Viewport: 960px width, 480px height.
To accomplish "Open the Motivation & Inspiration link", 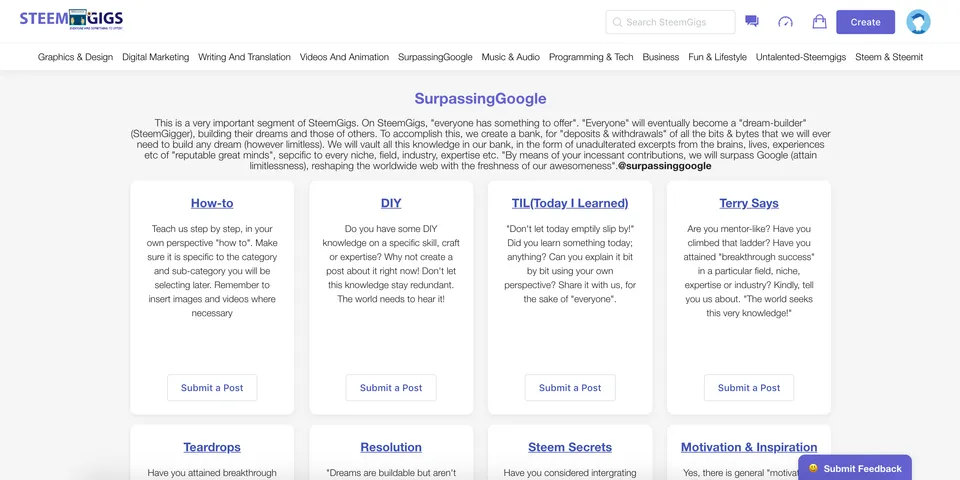I will (749, 447).
